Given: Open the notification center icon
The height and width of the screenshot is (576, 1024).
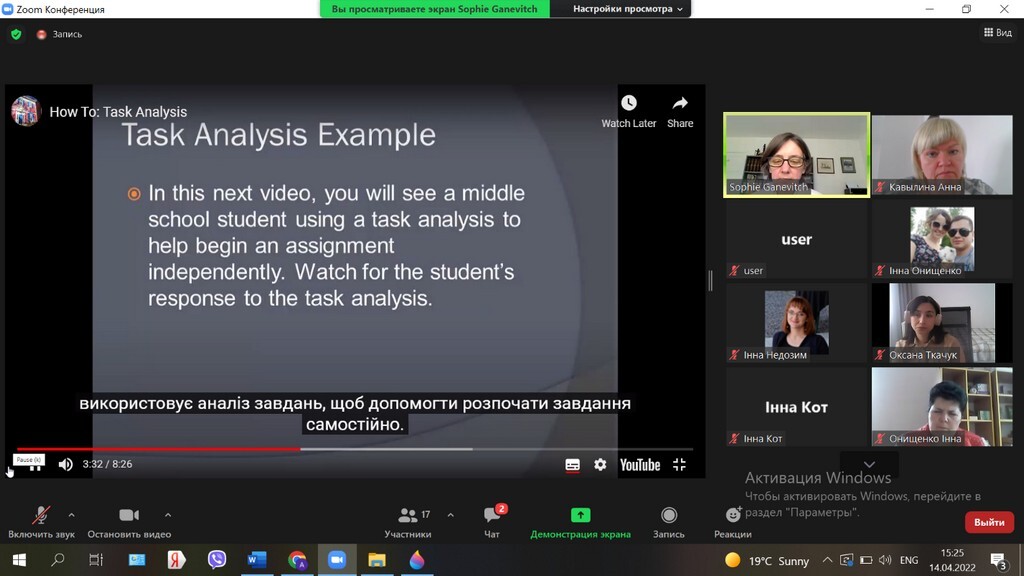Looking at the screenshot, I should pyautogui.click(x=998, y=560).
